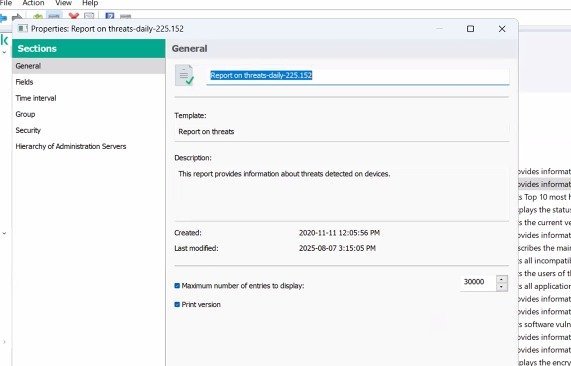Close the Properties dialog
The height and width of the screenshot is (366, 571).
[x=502, y=28]
